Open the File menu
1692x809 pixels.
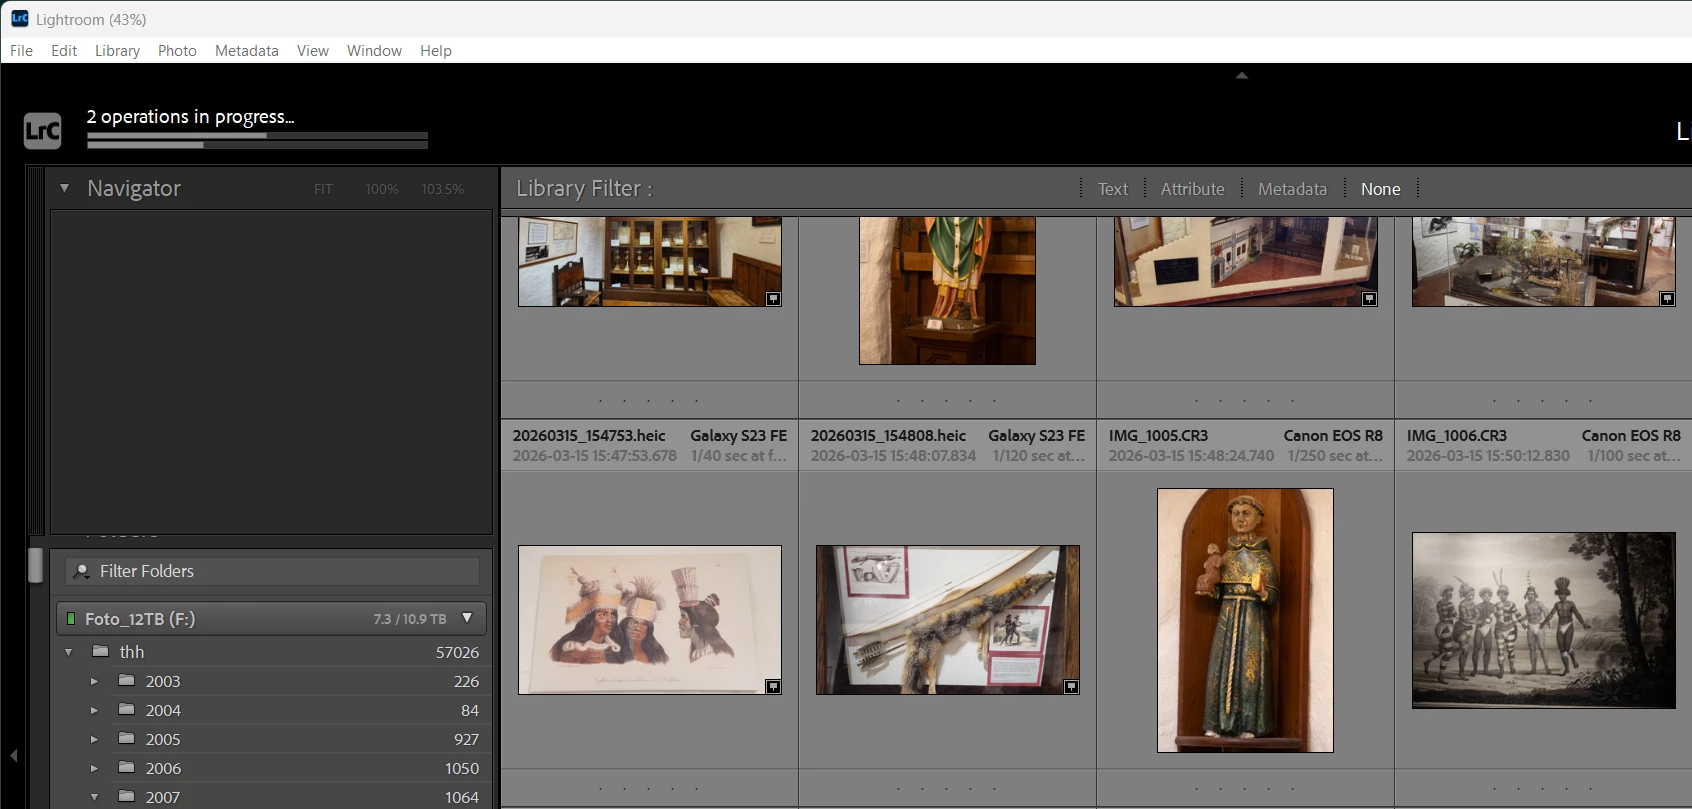(x=21, y=50)
